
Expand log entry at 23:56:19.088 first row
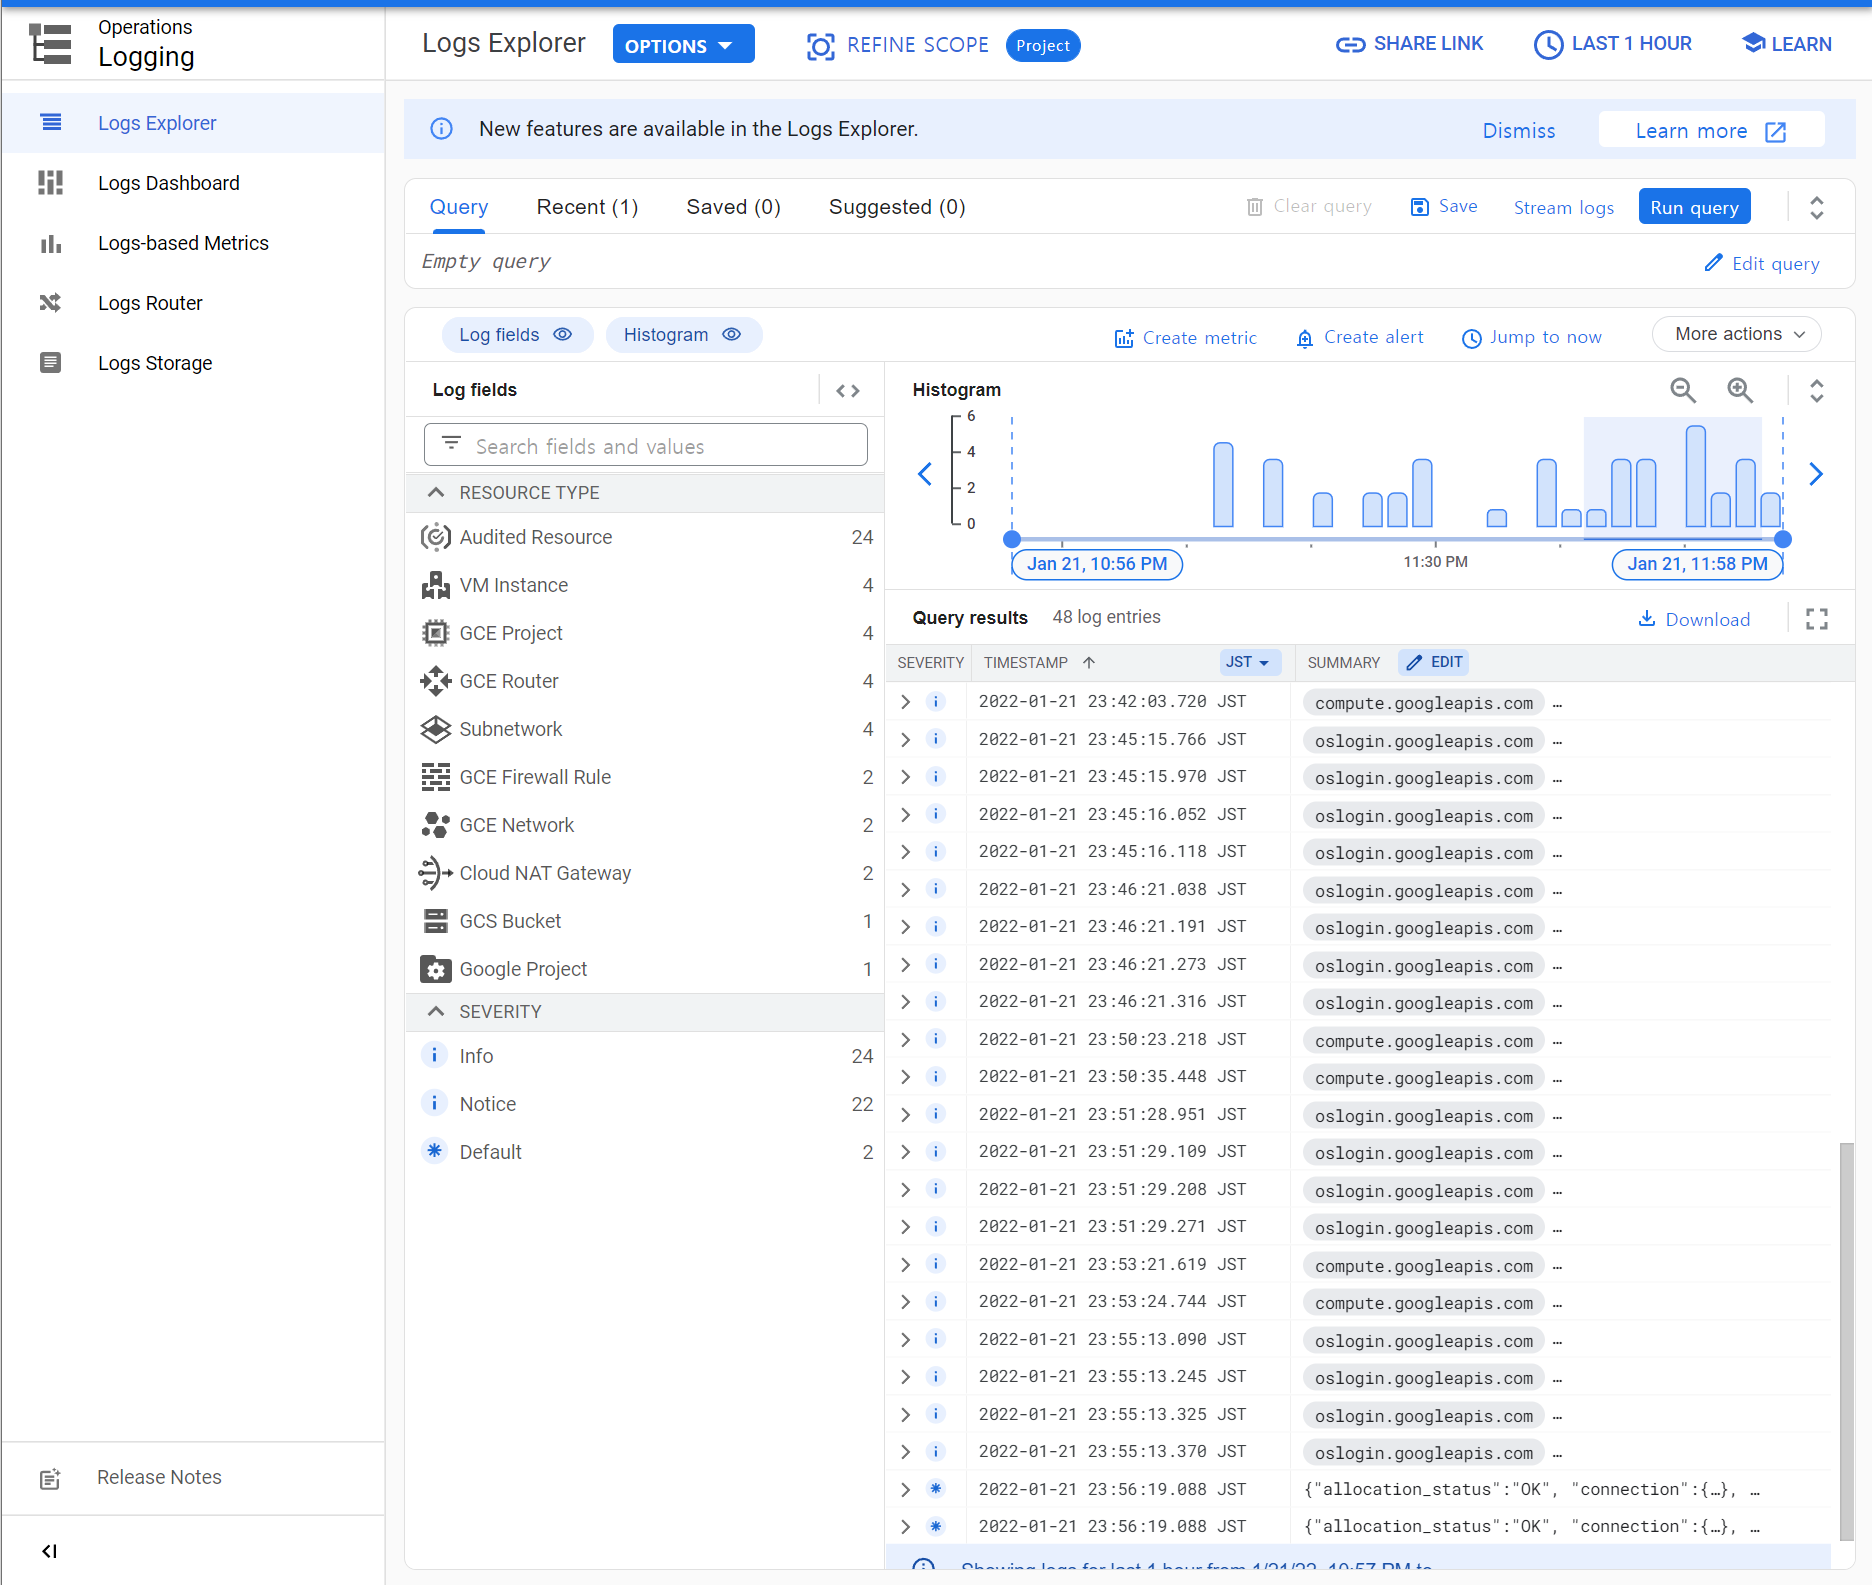(x=905, y=1489)
